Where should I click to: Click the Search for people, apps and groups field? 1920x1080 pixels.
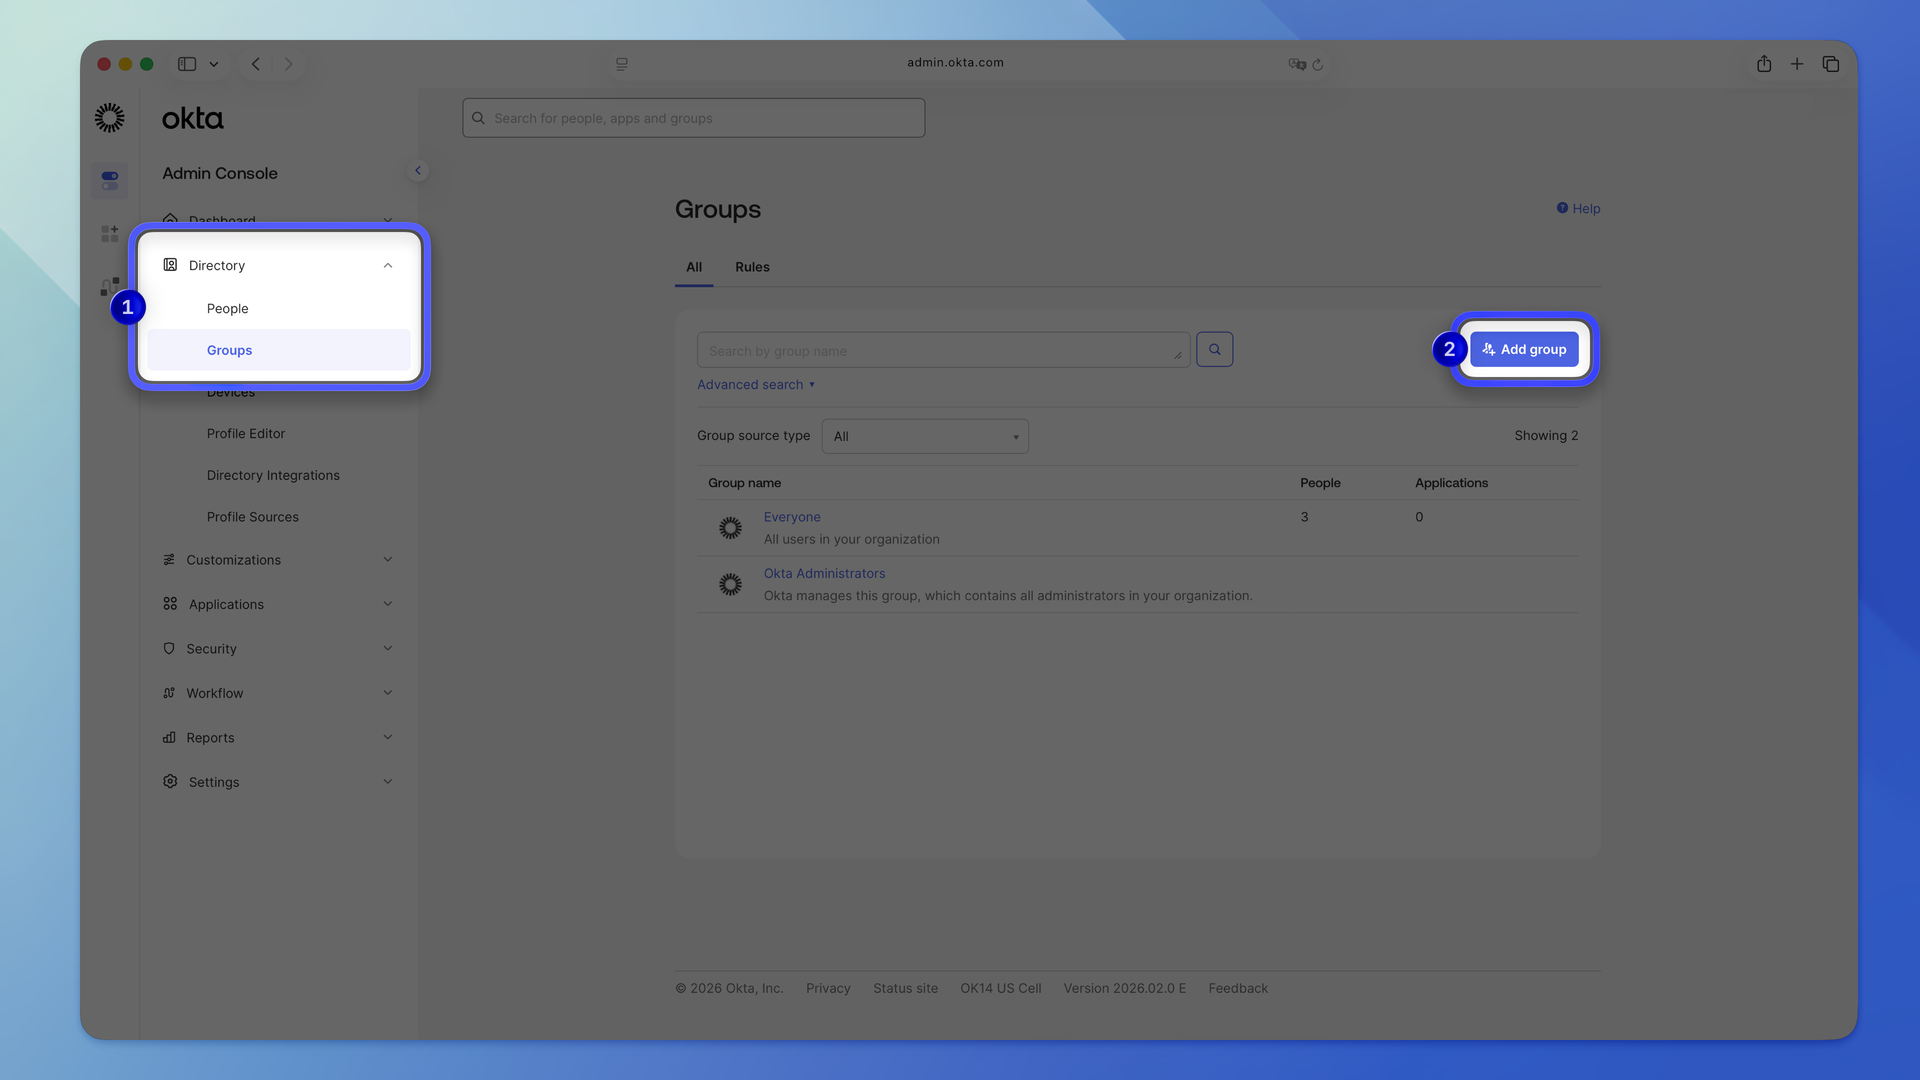tap(694, 118)
